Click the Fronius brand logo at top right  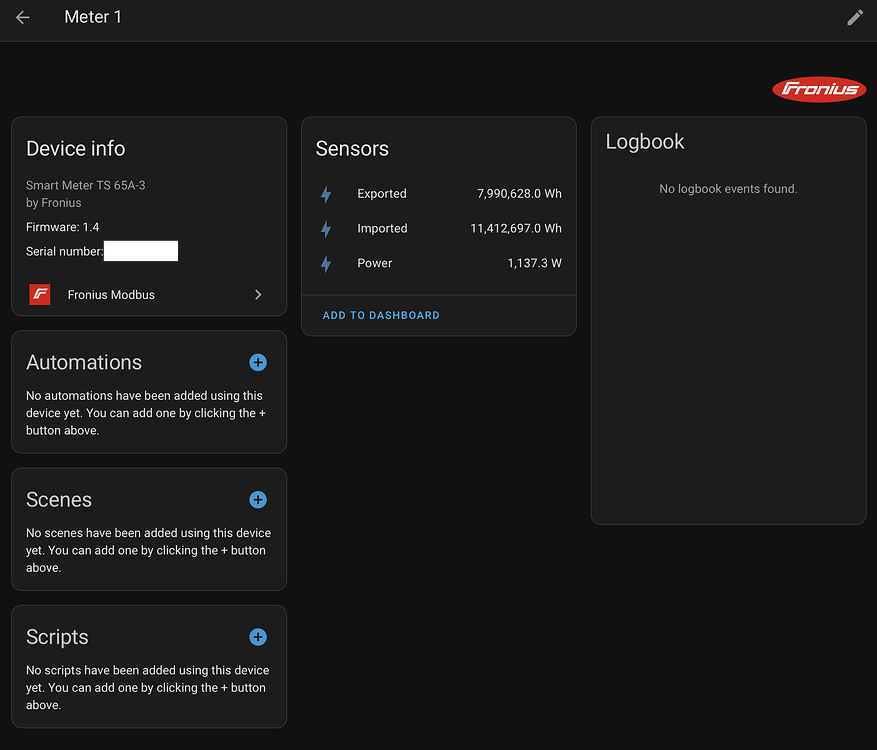coord(818,89)
